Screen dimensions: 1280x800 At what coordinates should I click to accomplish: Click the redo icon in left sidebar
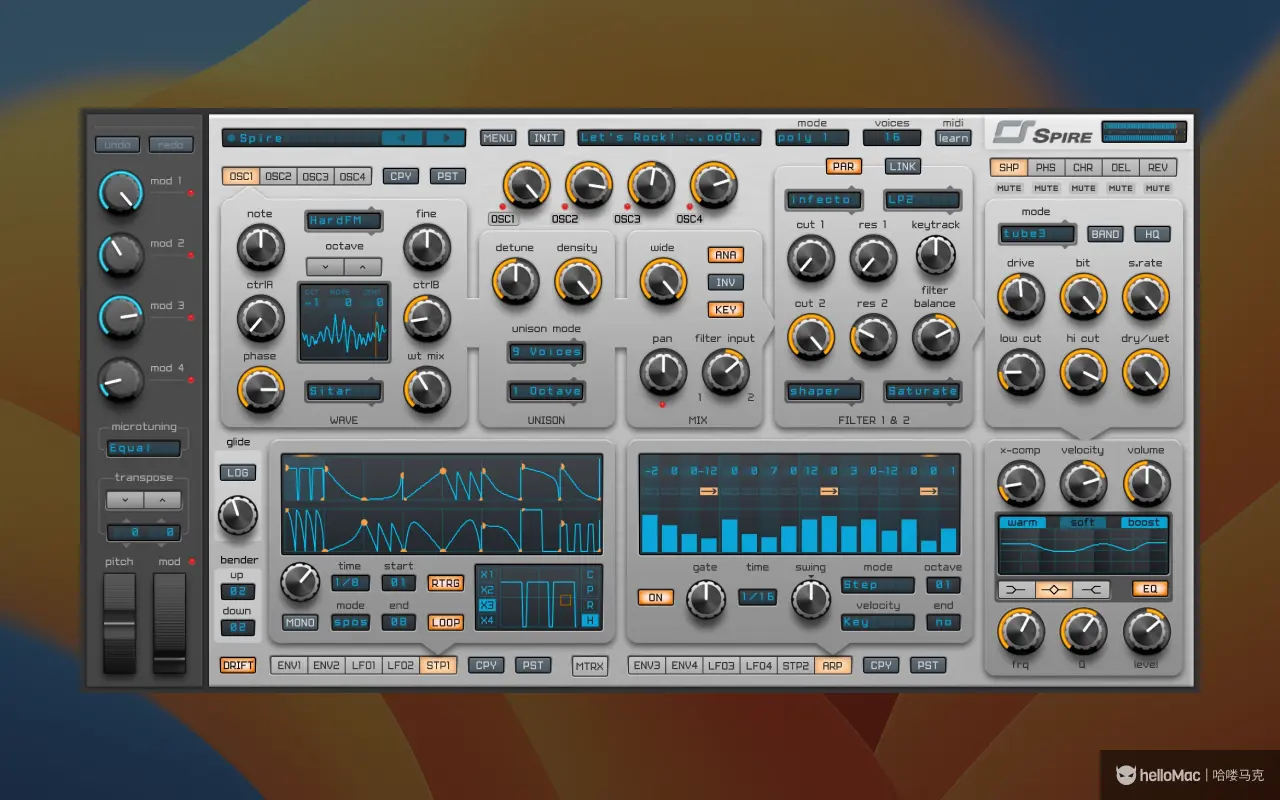pos(170,143)
